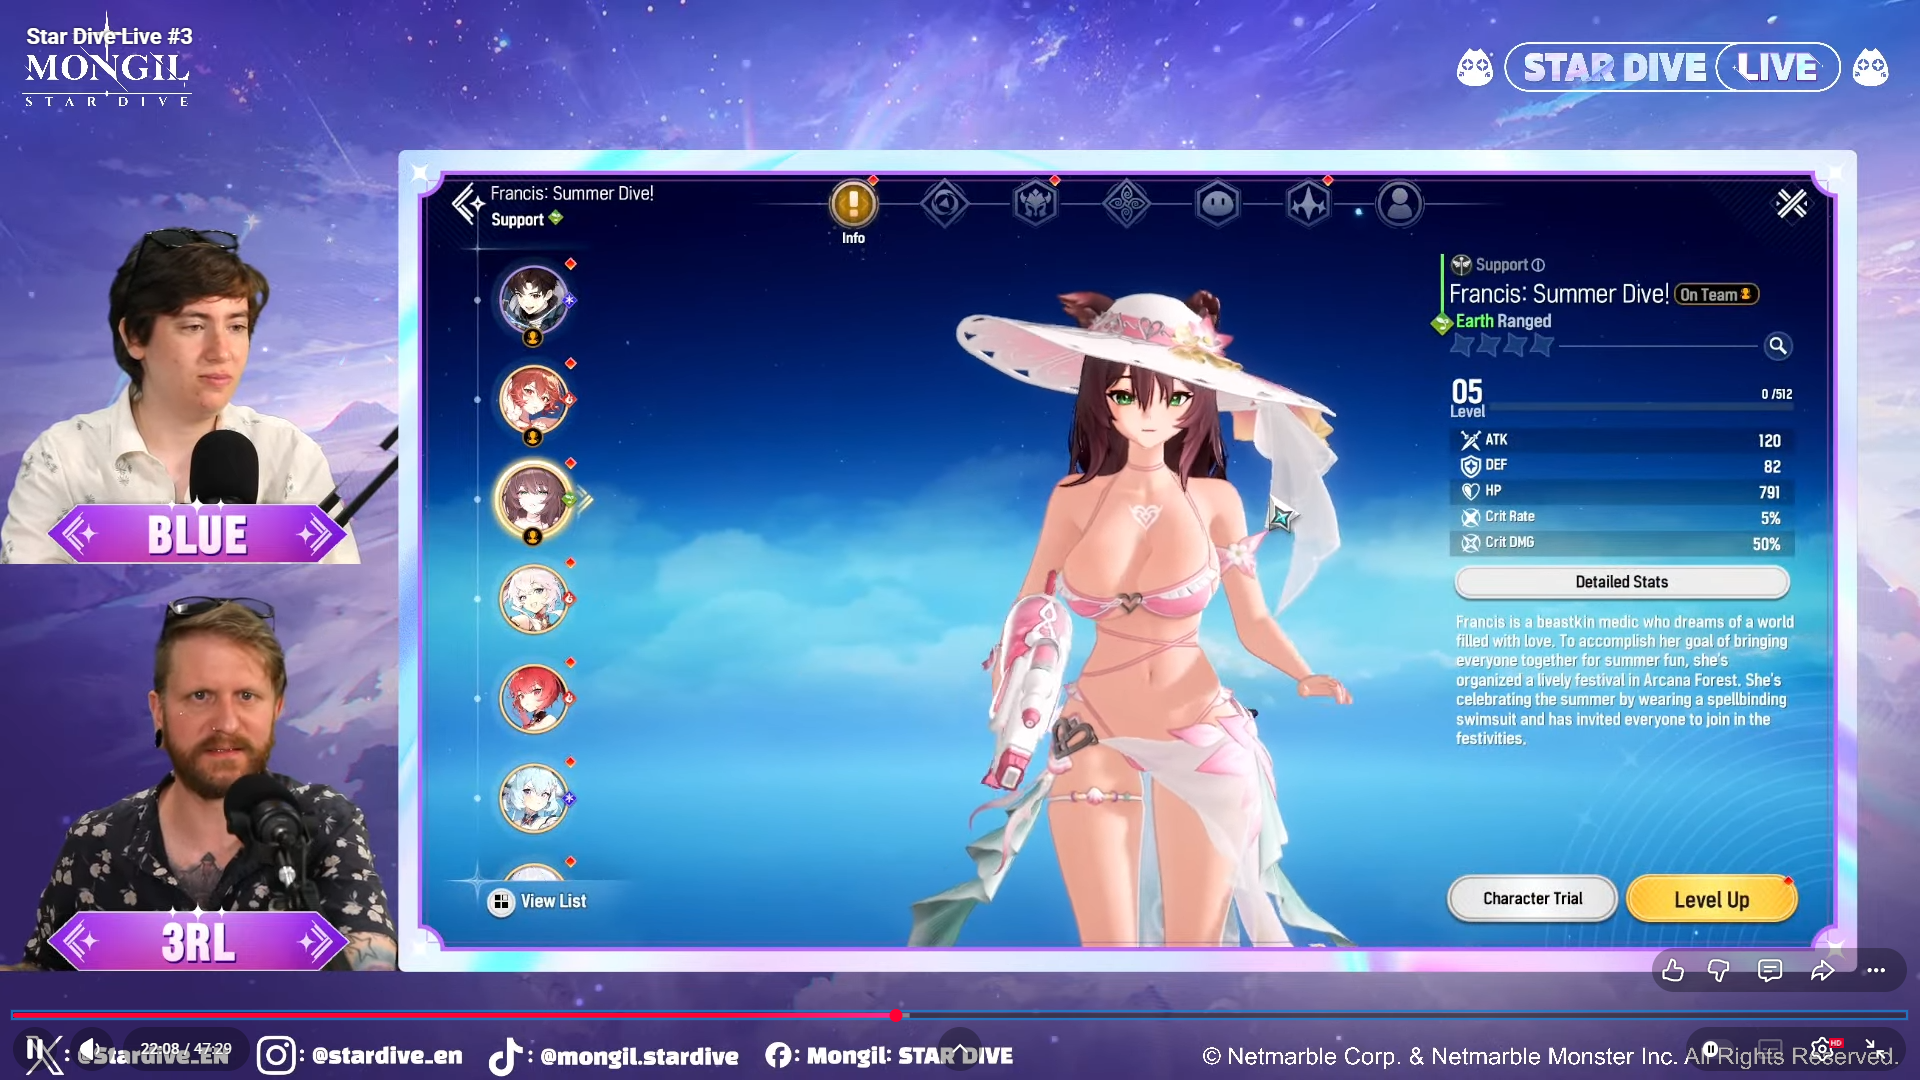Open the four-point star tab icon
Image resolution: width=1920 pixels, height=1080 pixels.
click(x=1308, y=204)
